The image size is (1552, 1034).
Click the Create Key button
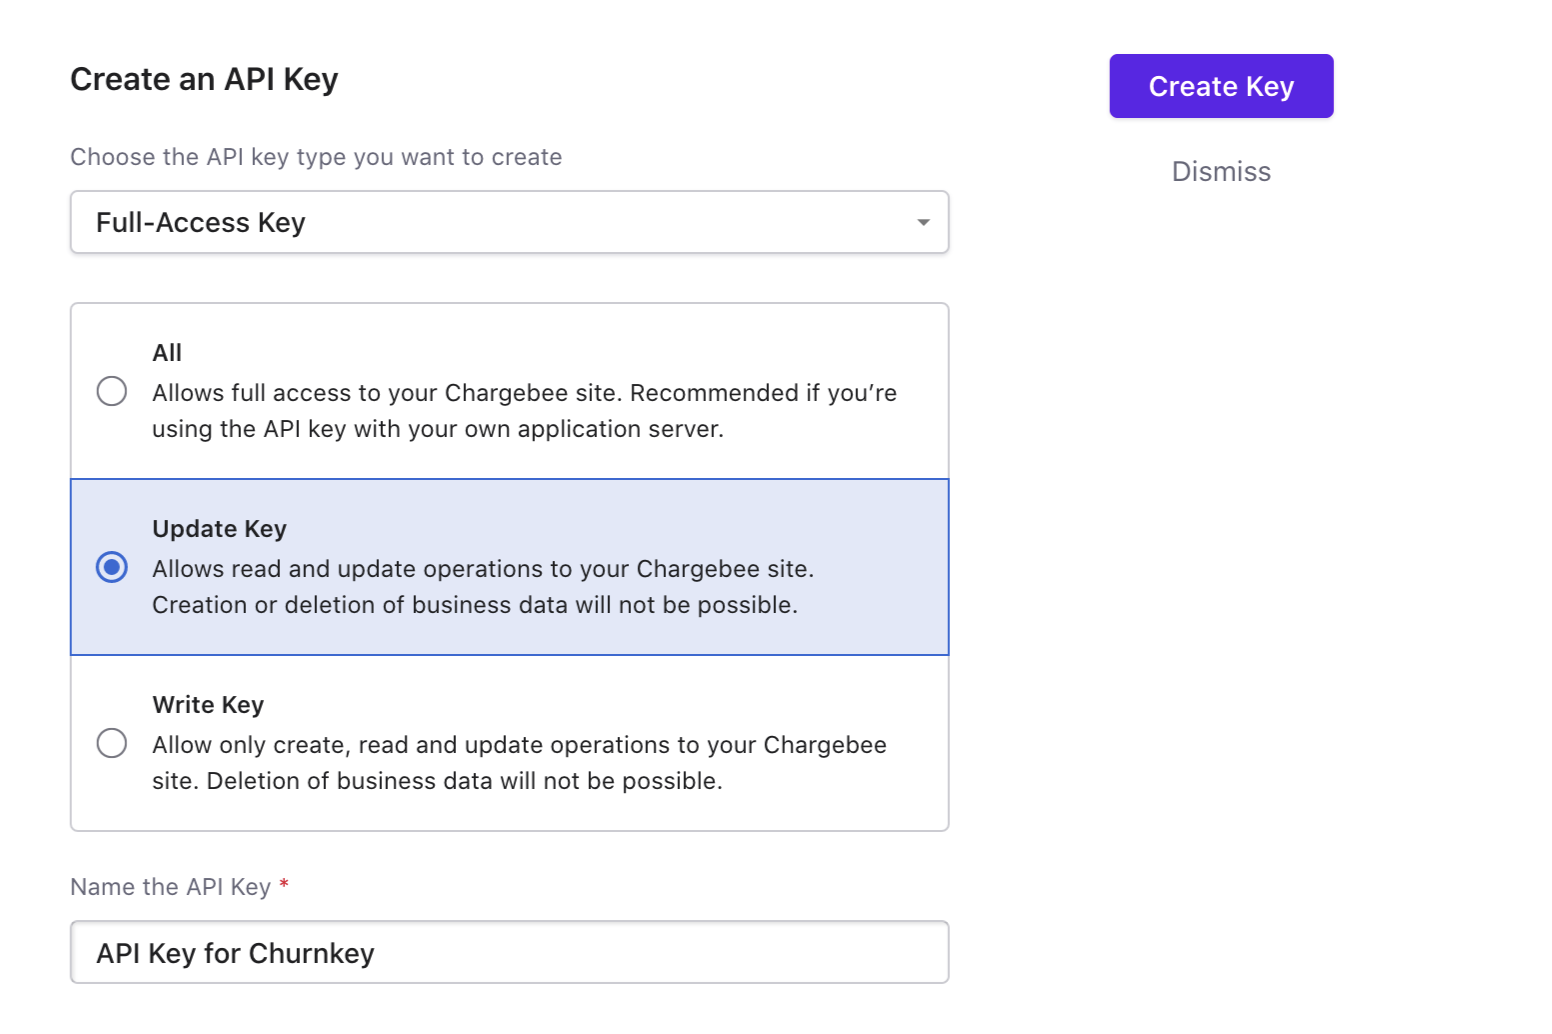point(1221,86)
